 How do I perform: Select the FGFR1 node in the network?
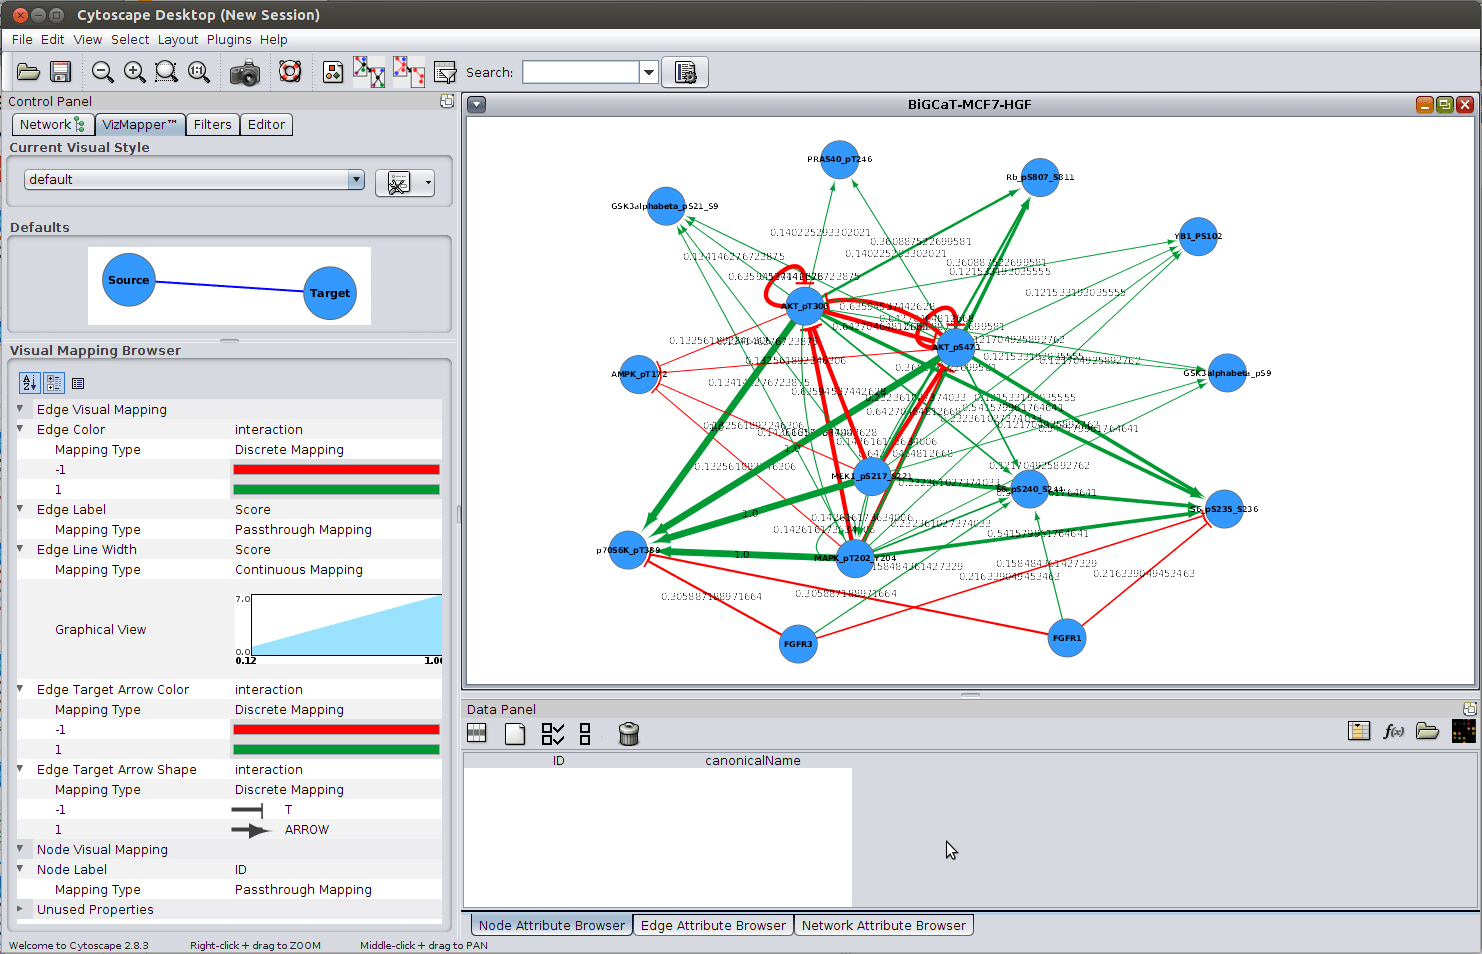(x=1066, y=638)
